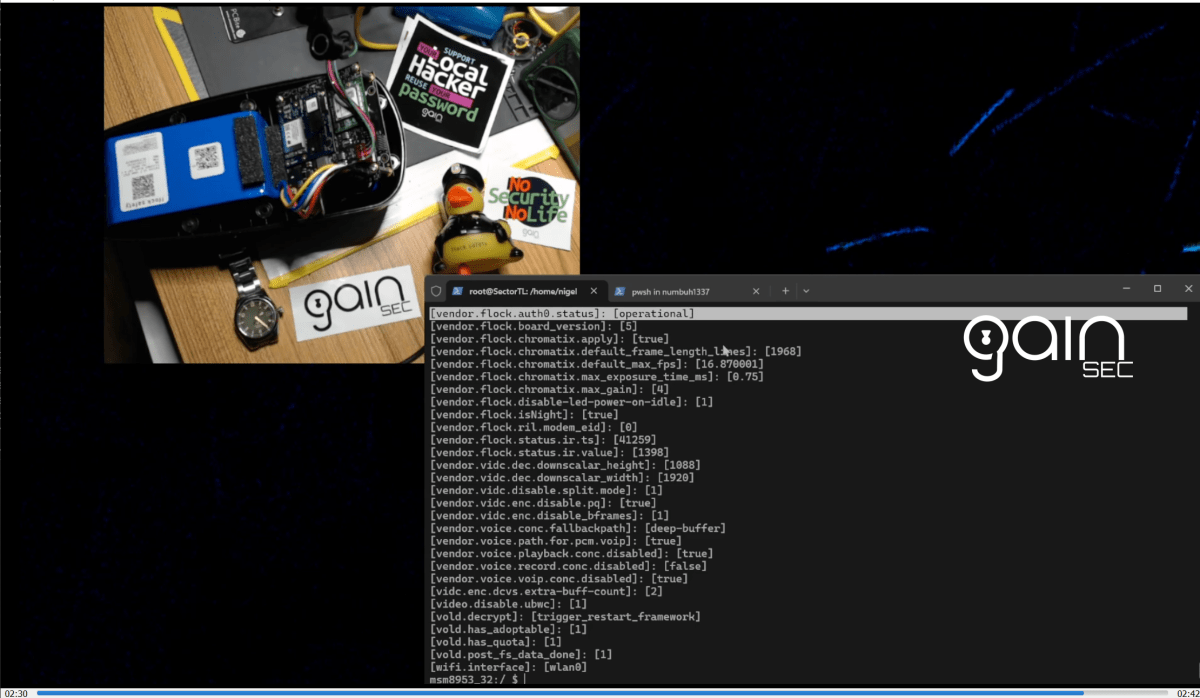This screenshot has height=698, width=1200.
Task: Click the vold.has_quota line
Action: [x=496, y=642]
